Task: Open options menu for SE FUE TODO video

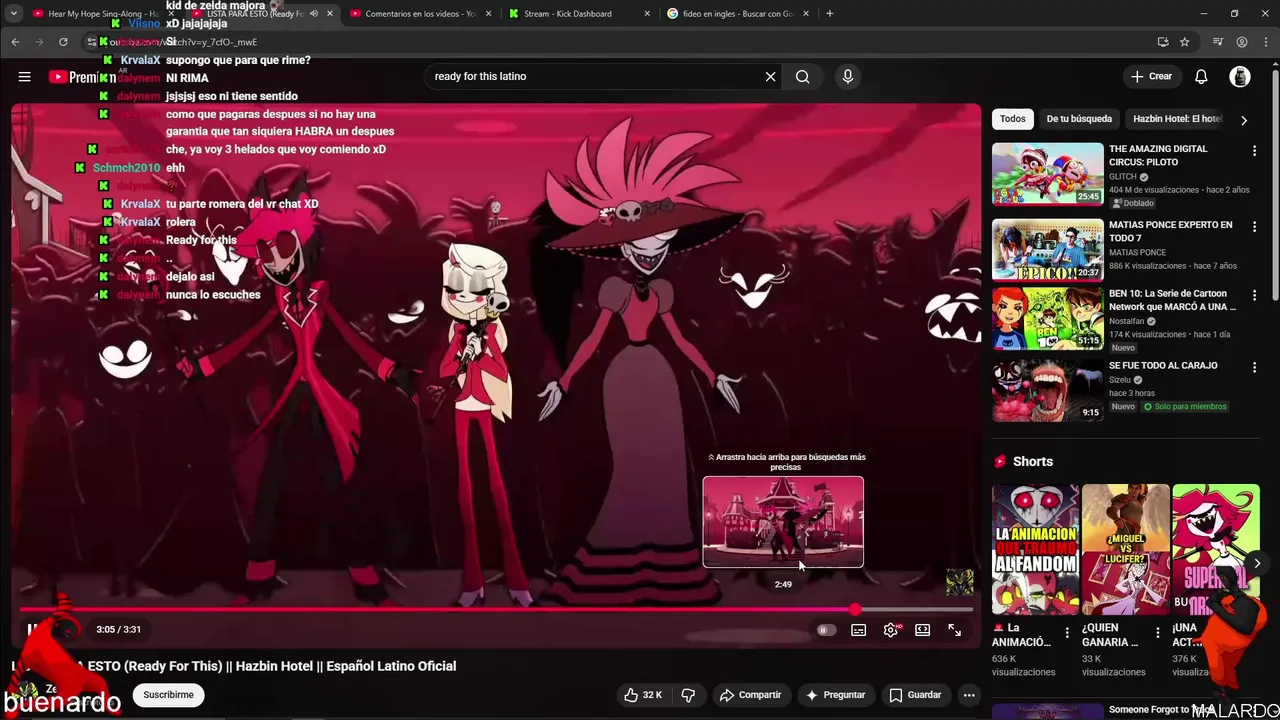Action: click(1254, 368)
